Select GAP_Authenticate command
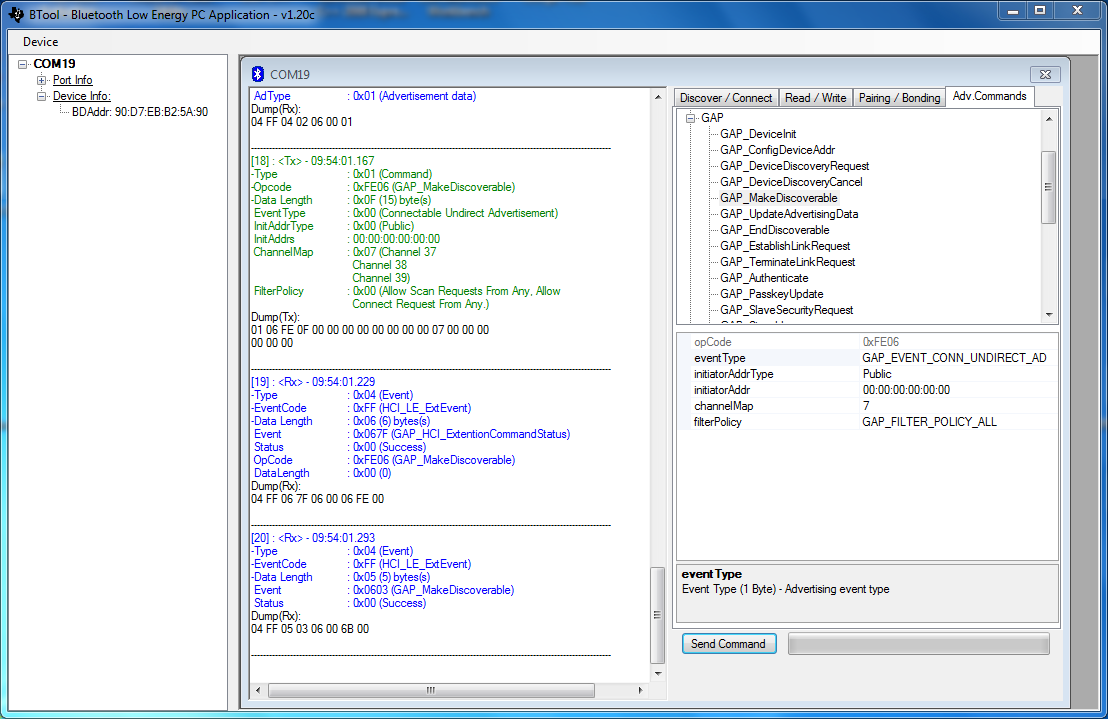 [x=764, y=278]
